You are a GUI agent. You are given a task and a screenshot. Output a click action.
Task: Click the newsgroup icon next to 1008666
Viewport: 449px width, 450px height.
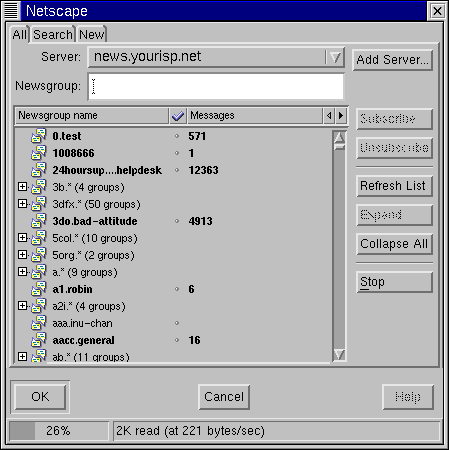pyautogui.click(x=39, y=153)
